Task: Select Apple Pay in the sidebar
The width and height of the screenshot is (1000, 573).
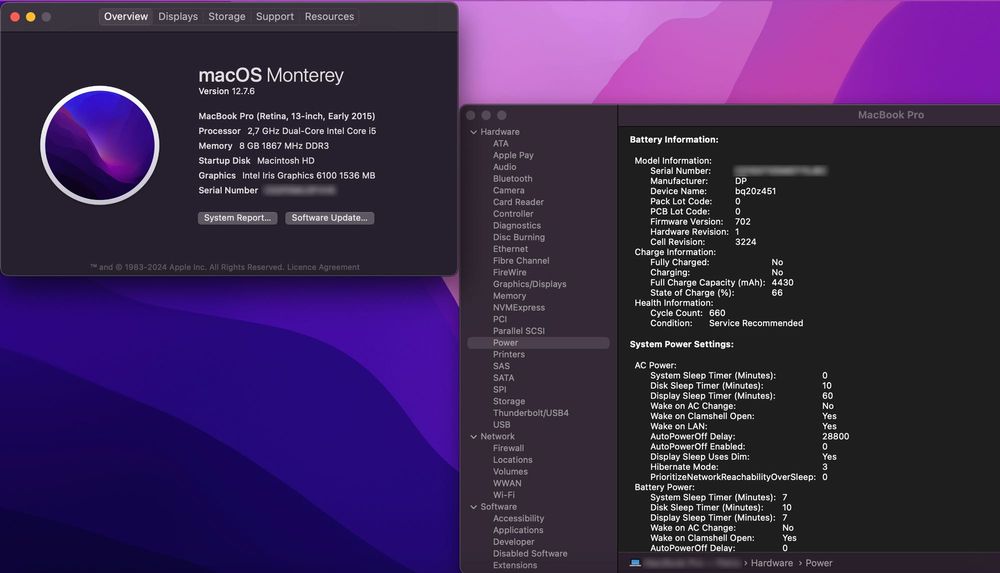Action: coord(513,155)
